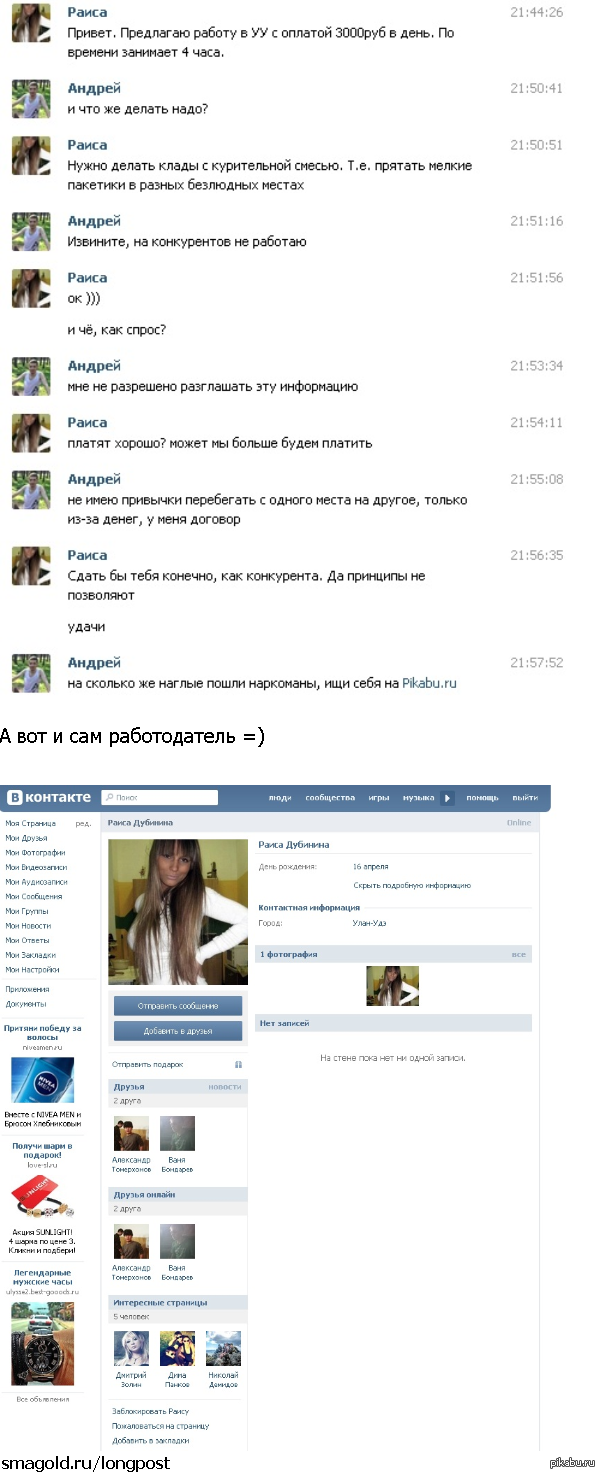Viewport: 600px width, 1474px height.
Task: Open Дмитрий Зорин's avatar in Интересные страницы
Action: tap(131, 1348)
